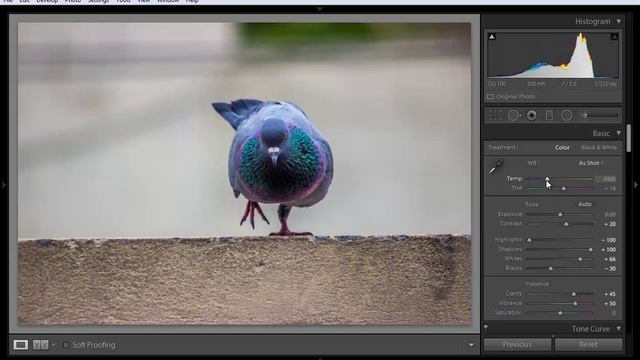Click the Exposure slider handle

point(560,214)
